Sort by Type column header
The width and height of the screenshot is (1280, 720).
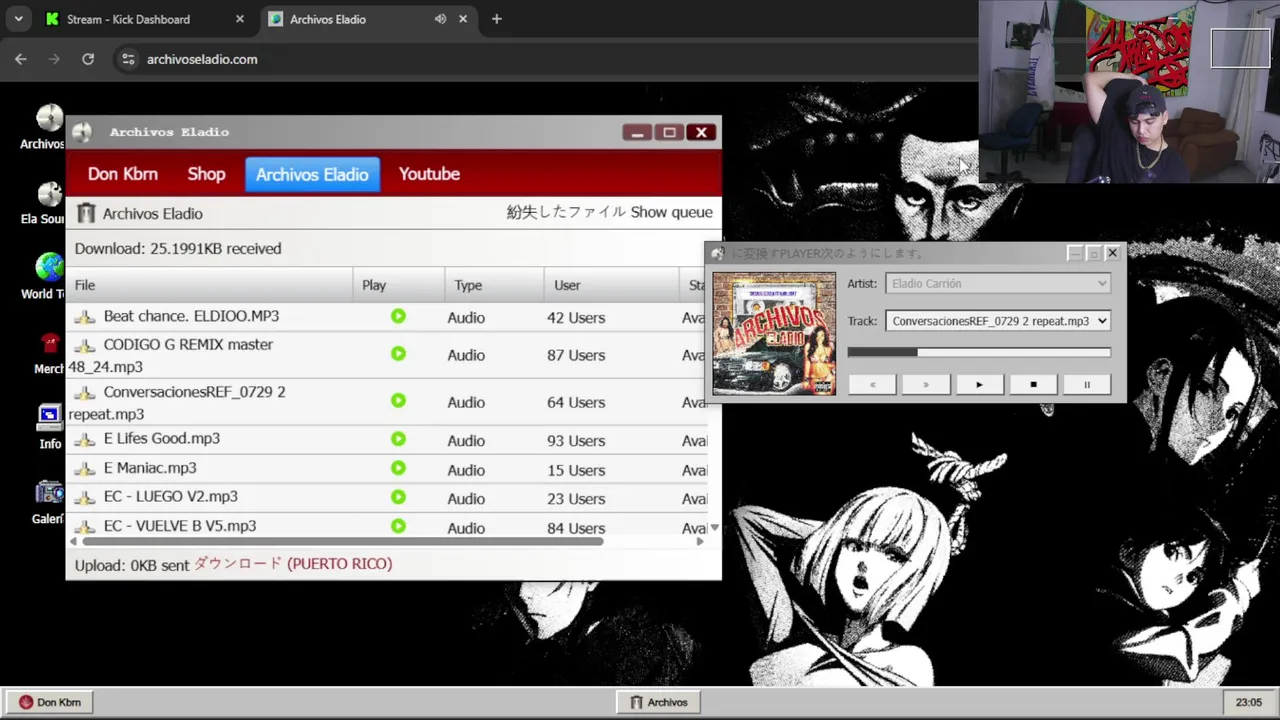[494, 285]
